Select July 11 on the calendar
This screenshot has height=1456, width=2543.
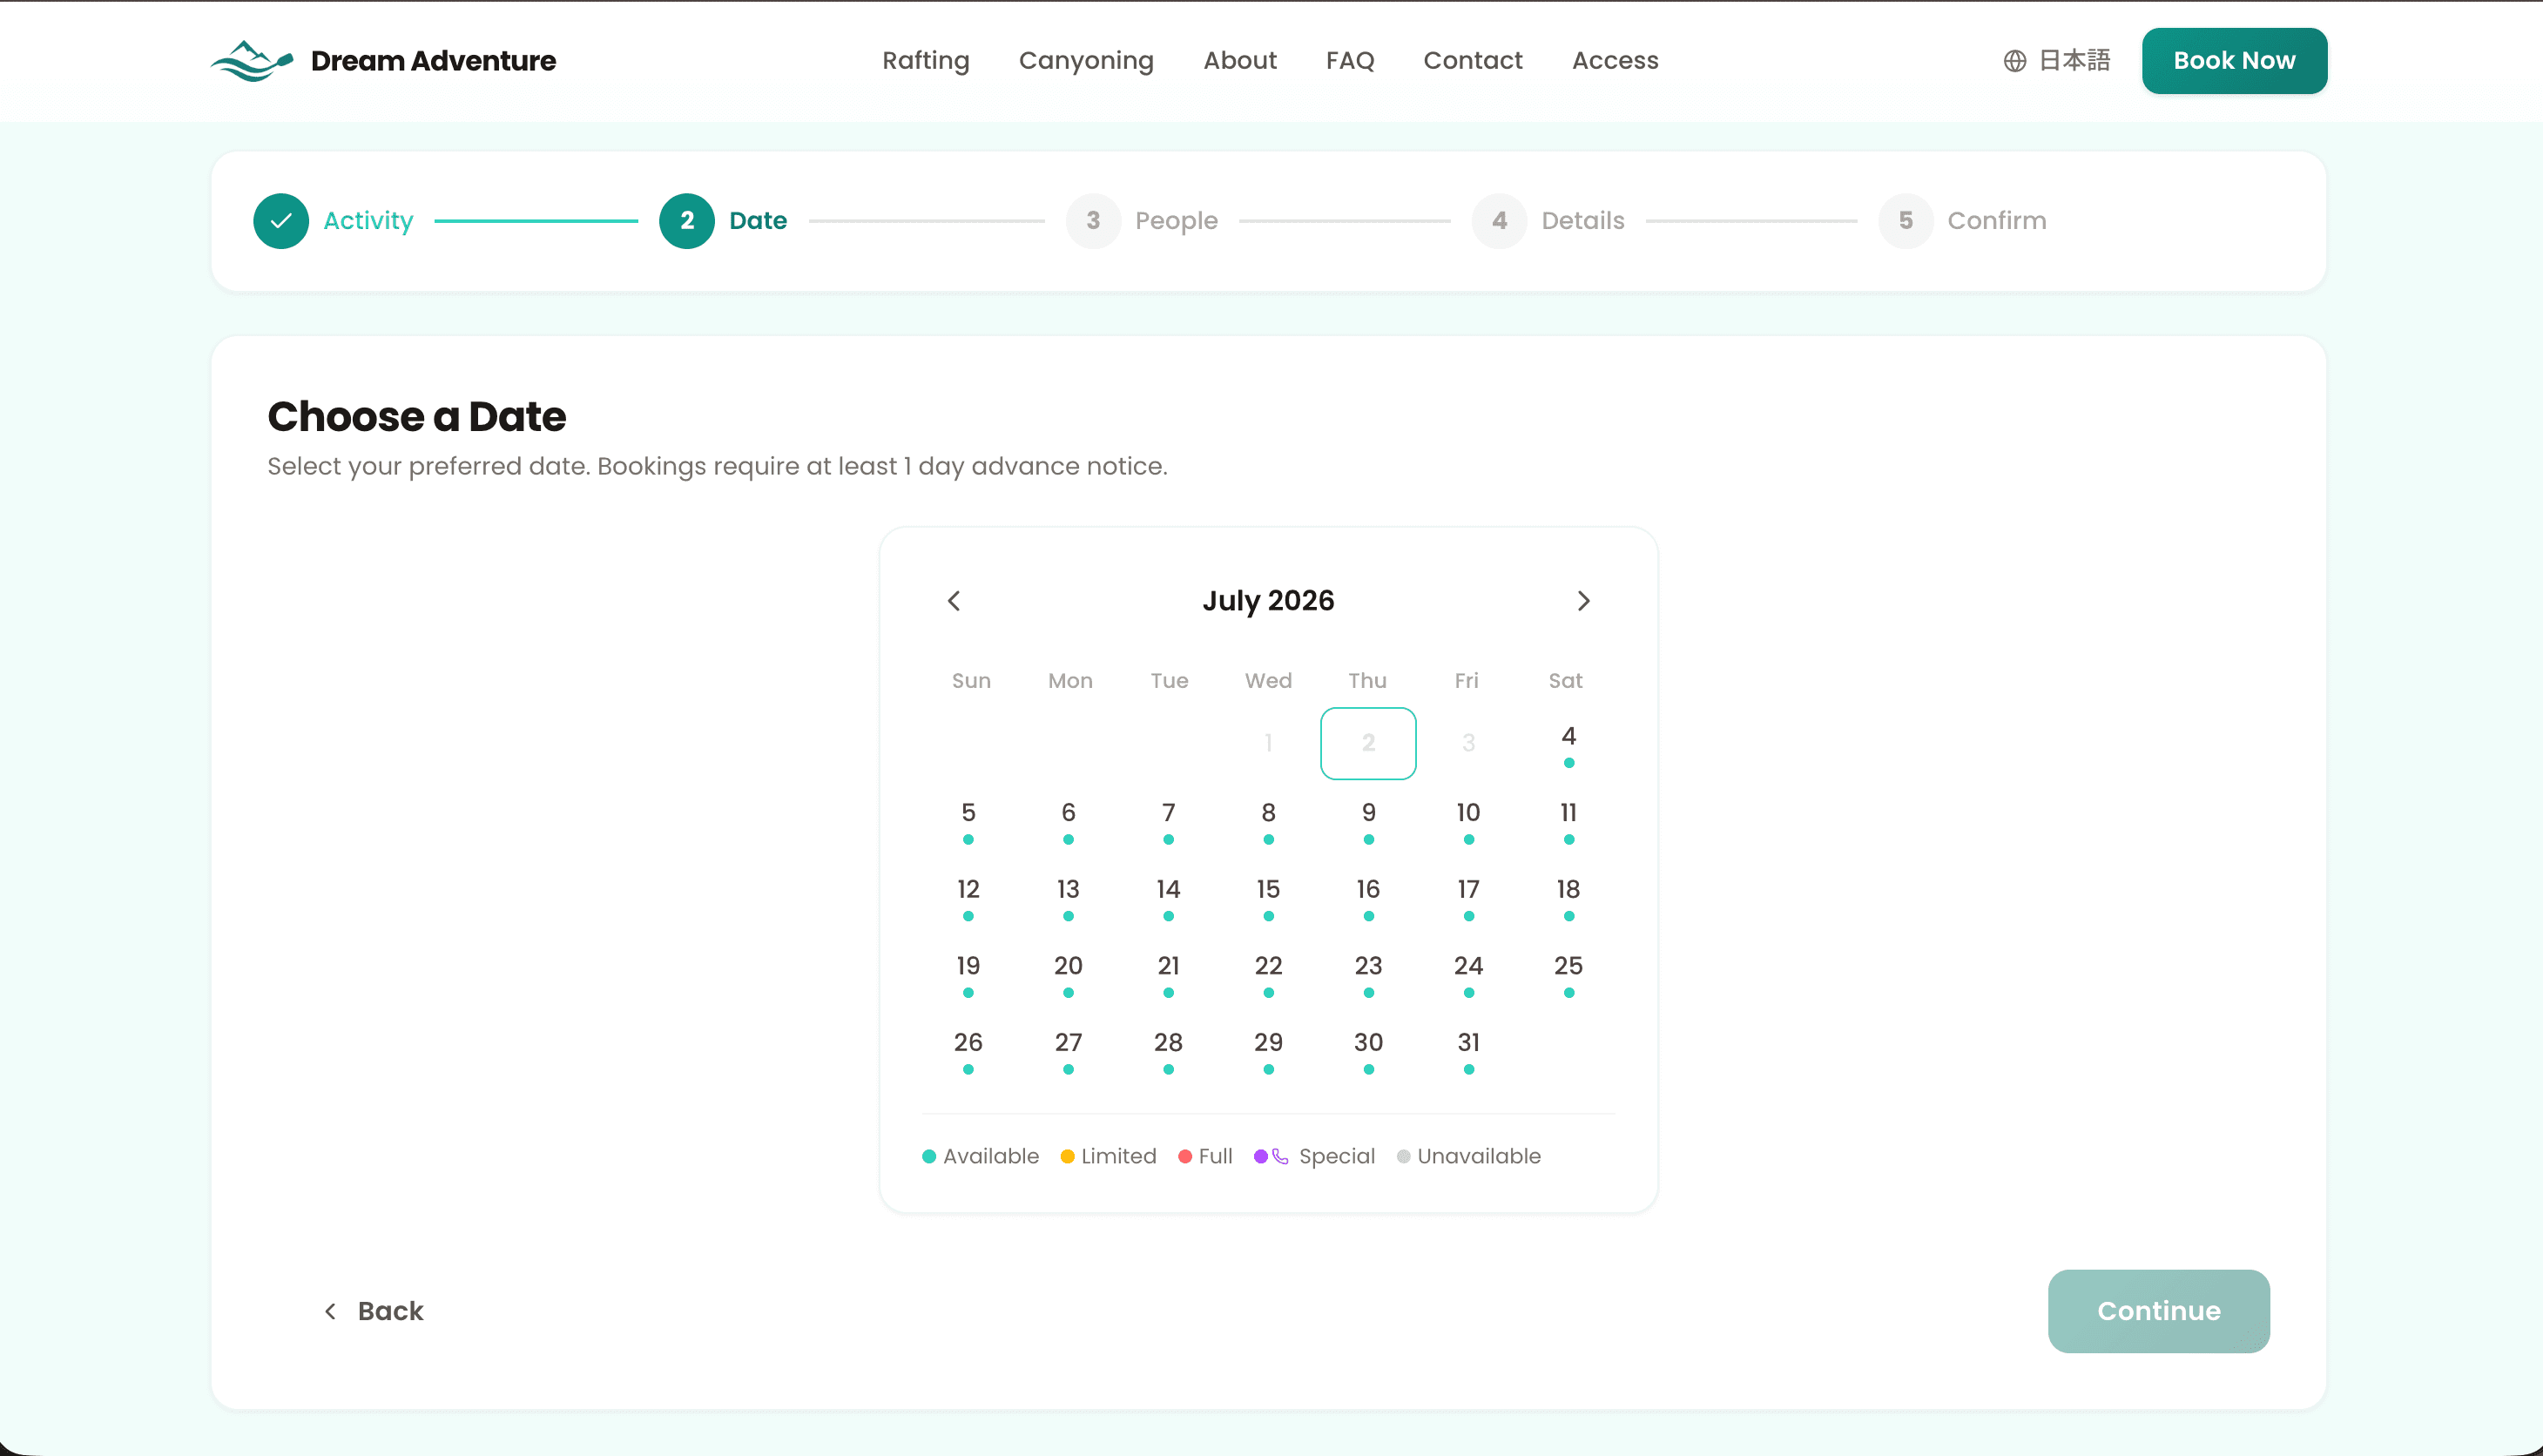1568,820
